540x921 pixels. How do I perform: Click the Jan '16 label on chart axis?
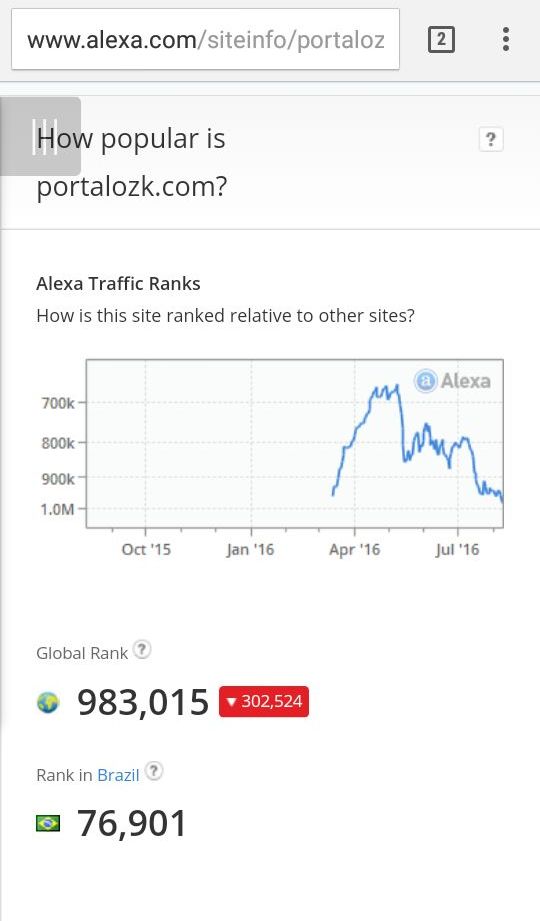pyautogui.click(x=250, y=550)
